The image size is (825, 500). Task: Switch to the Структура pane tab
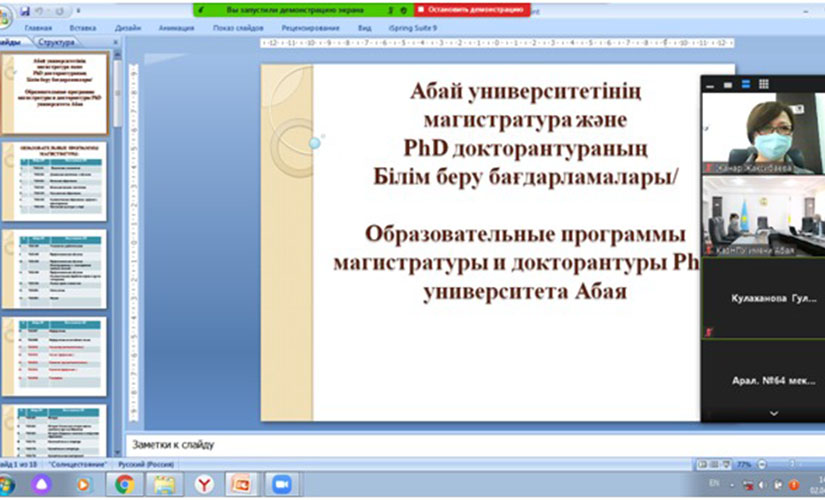click(56, 42)
